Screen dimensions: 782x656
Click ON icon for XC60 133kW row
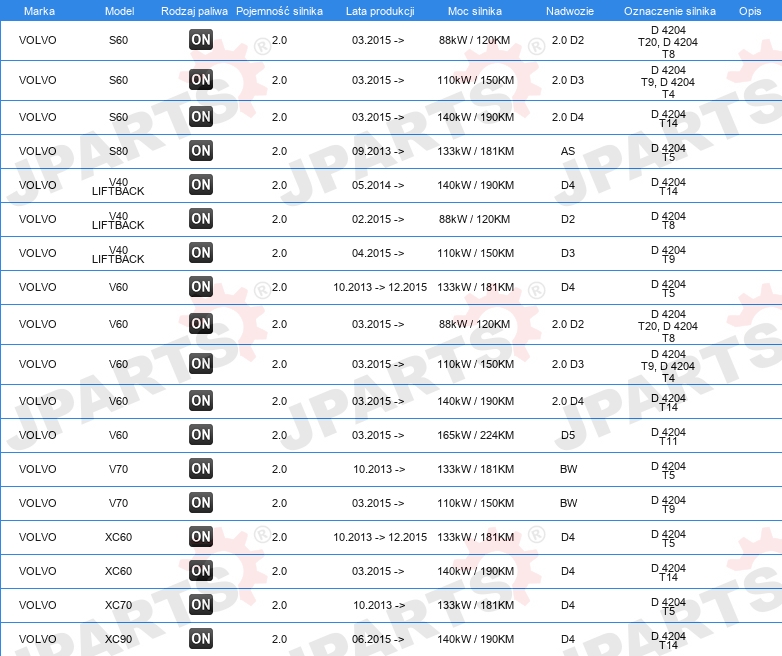[201, 537]
